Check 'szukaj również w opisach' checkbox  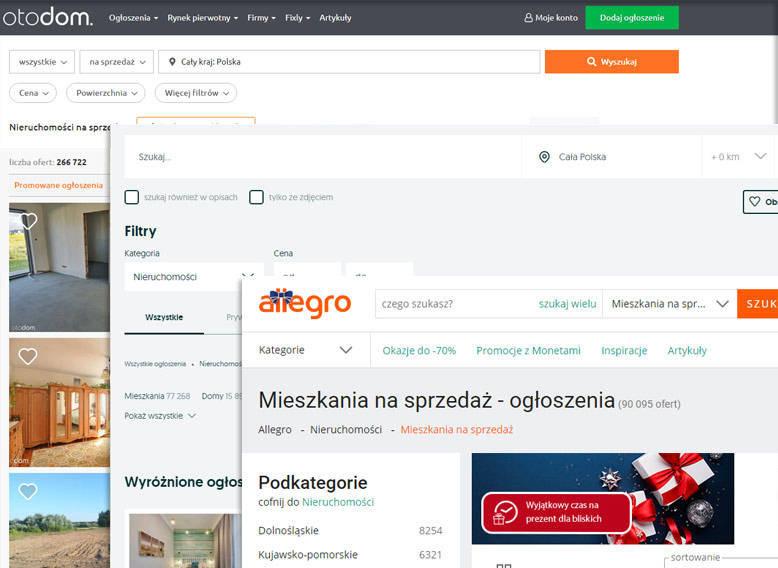tap(131, 197)
